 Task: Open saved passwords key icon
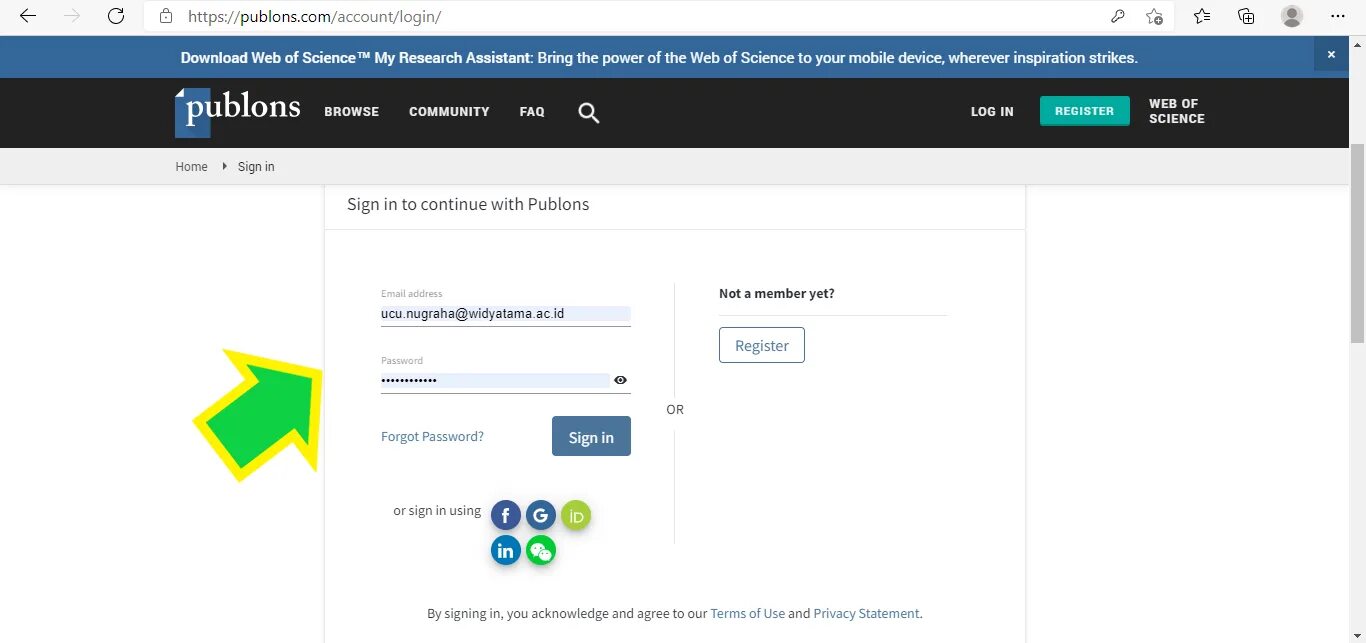1118,16
